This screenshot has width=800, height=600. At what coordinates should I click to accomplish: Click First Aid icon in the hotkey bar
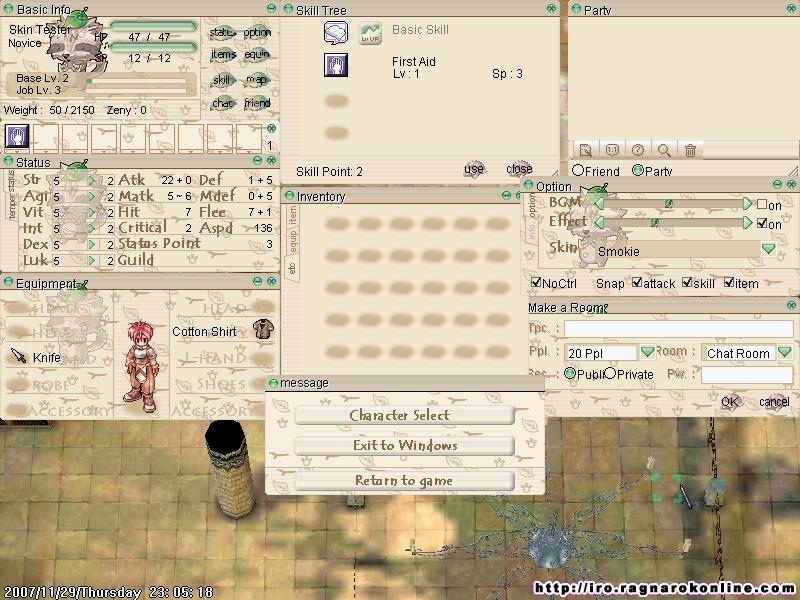[17, 136]
